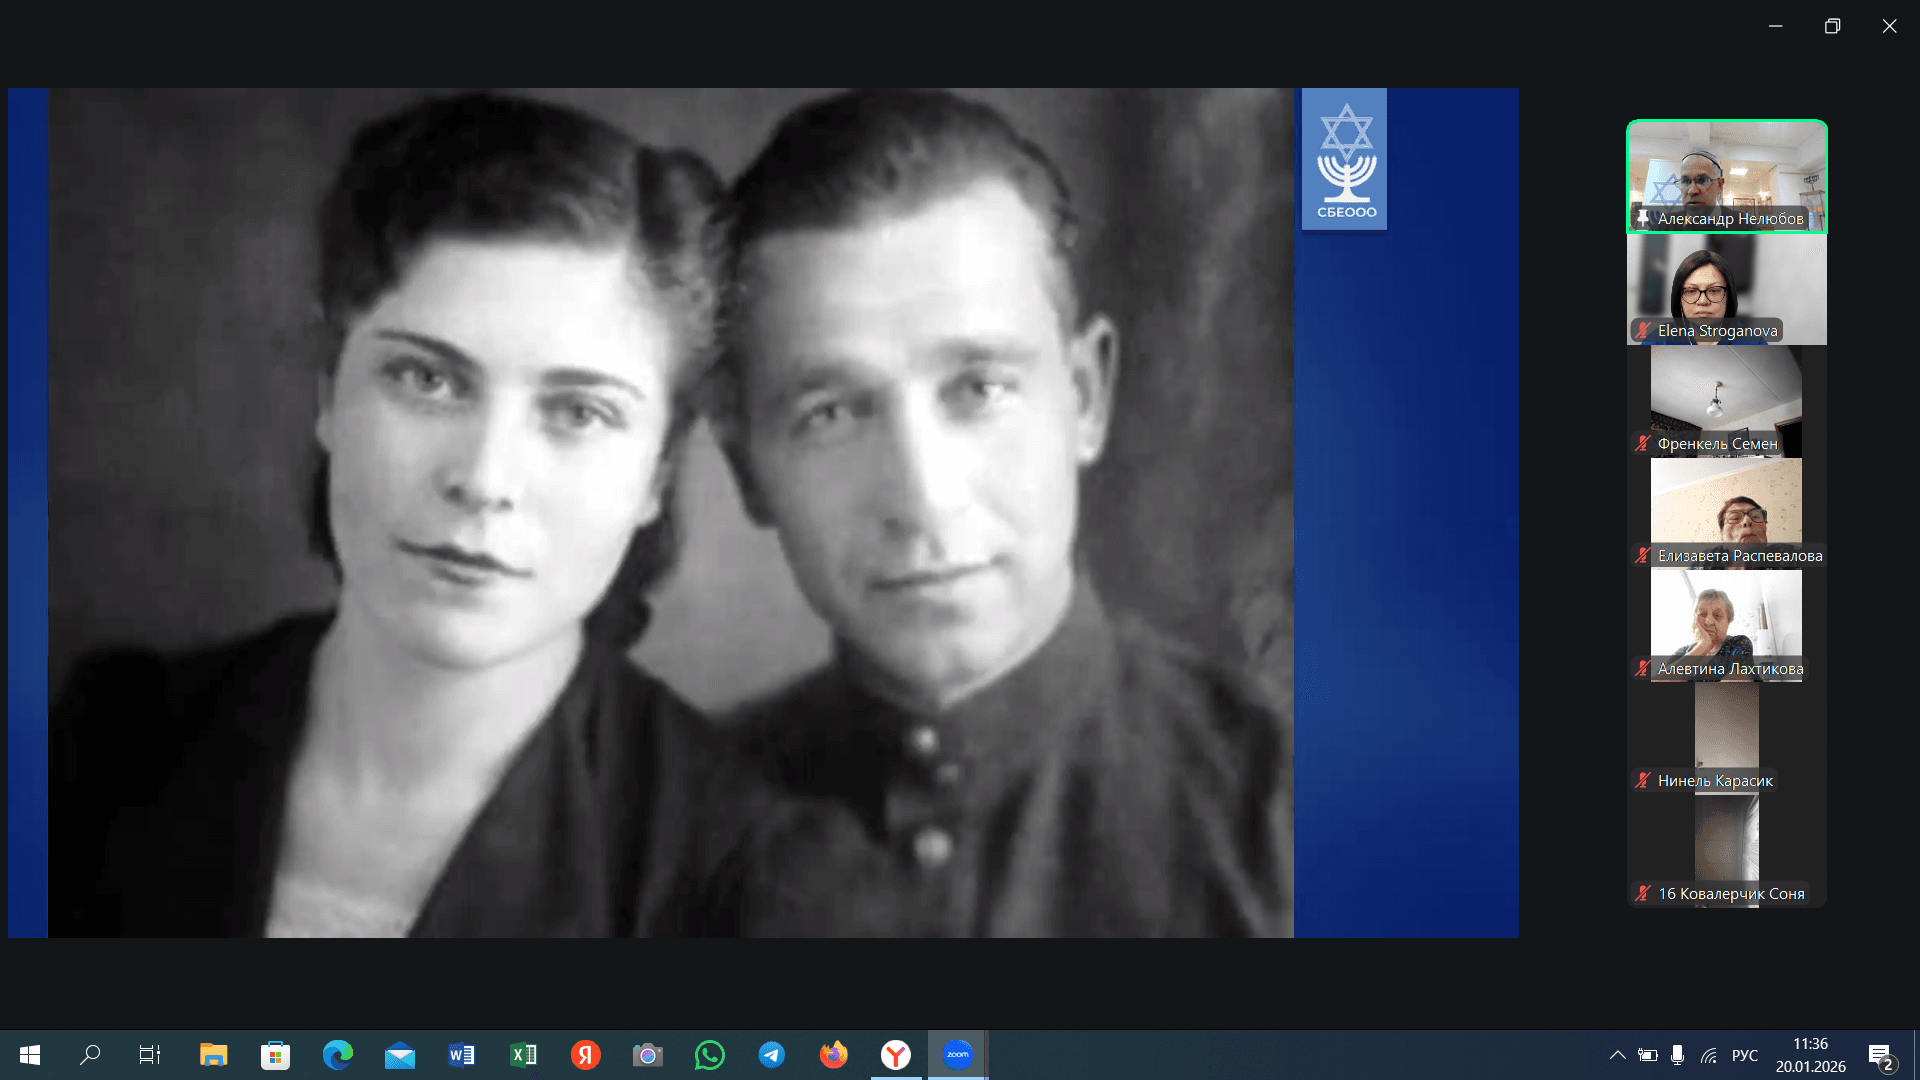
Task: Click the Show desktop sliver
Action: click(x=1916, y=1055)
